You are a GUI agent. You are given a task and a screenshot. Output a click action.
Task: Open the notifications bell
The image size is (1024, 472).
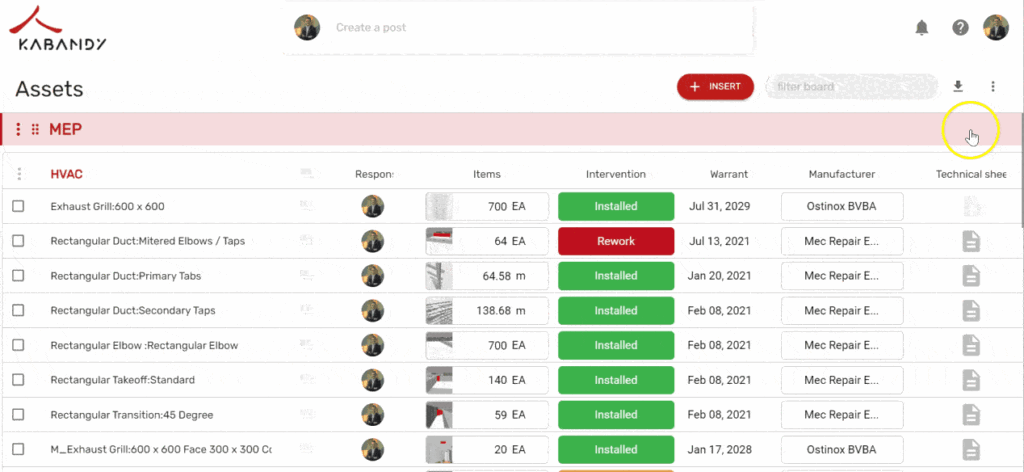click(x=922, y=28)
